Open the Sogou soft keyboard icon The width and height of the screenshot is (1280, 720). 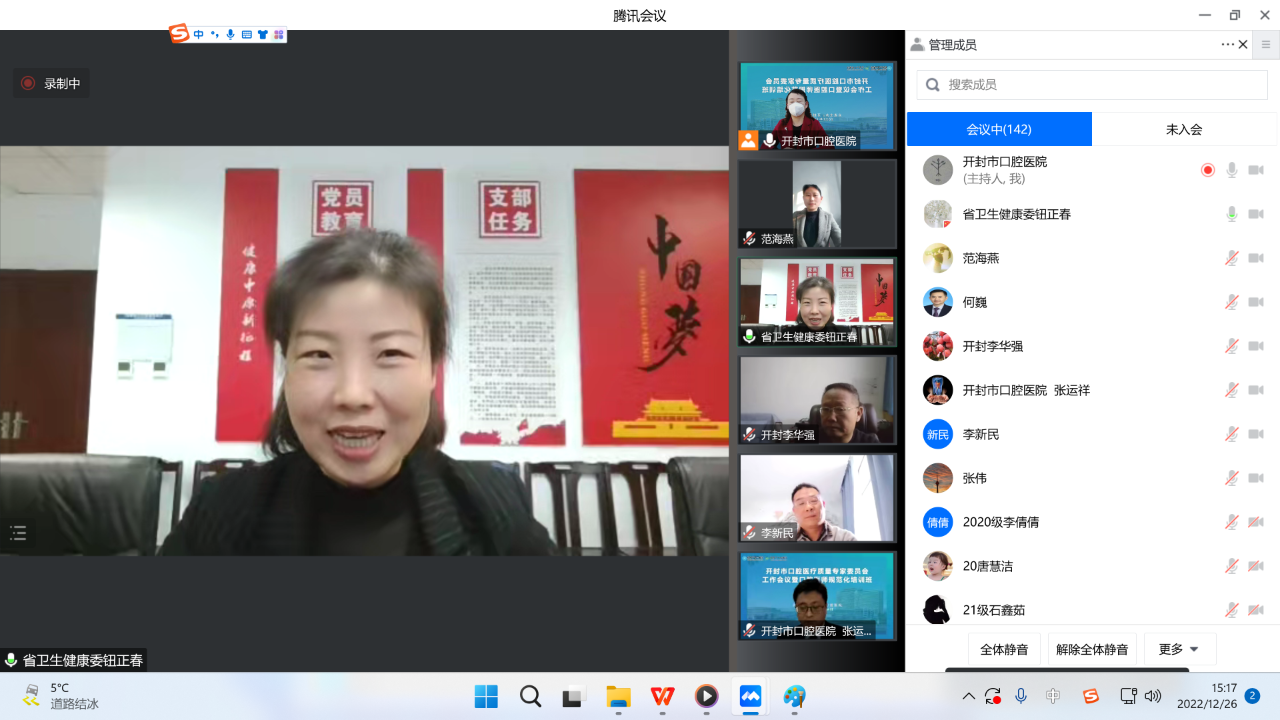[247, 33]
